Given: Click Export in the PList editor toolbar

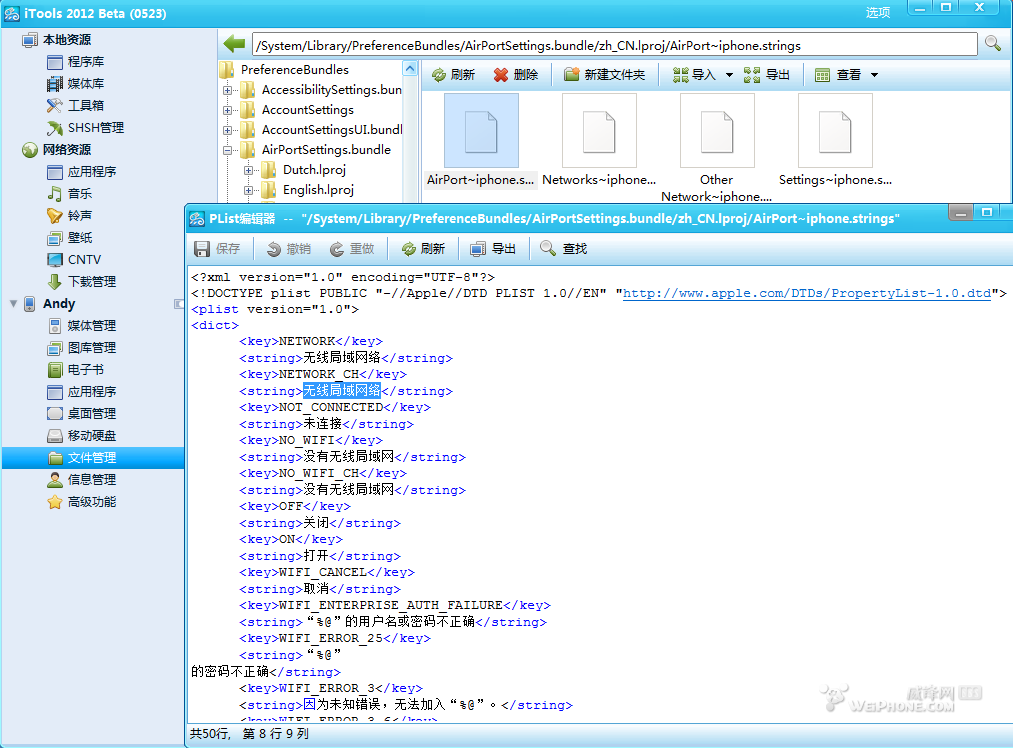Looking at the screenshot, I should (478, 249).
